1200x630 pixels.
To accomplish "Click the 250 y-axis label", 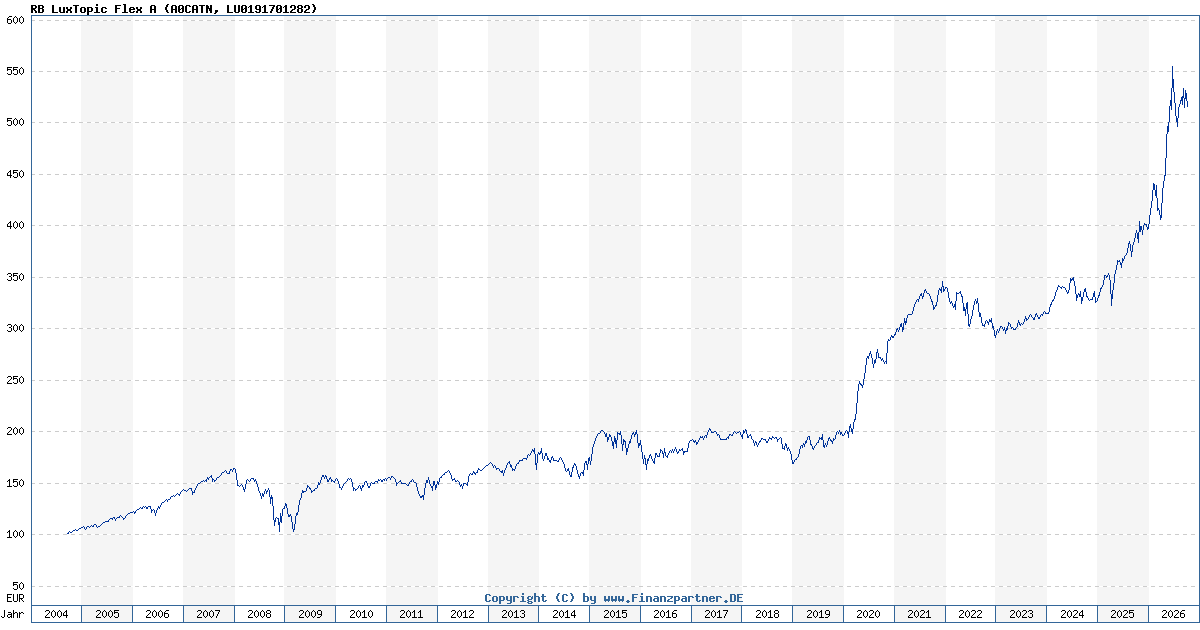I will [x=15, y=380].
